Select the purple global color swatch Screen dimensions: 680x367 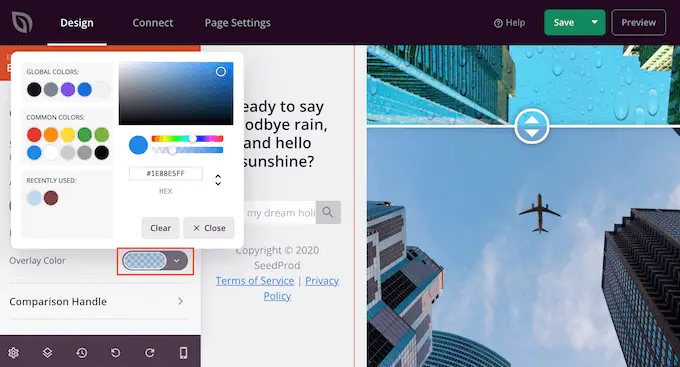pyautogui.click(x=68, y=89)
